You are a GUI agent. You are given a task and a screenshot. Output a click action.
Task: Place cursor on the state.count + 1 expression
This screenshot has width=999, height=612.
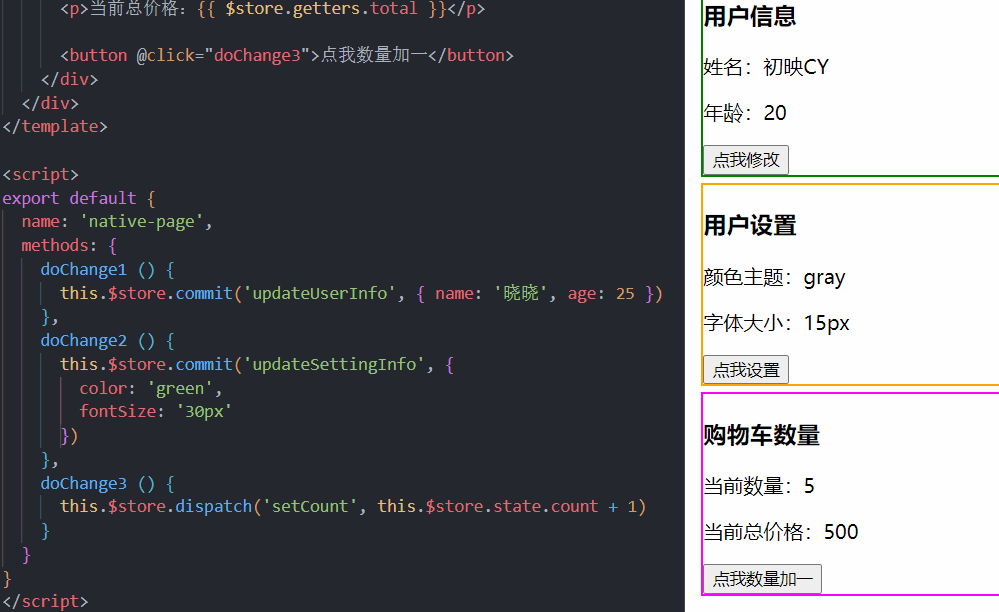(565, 506)
